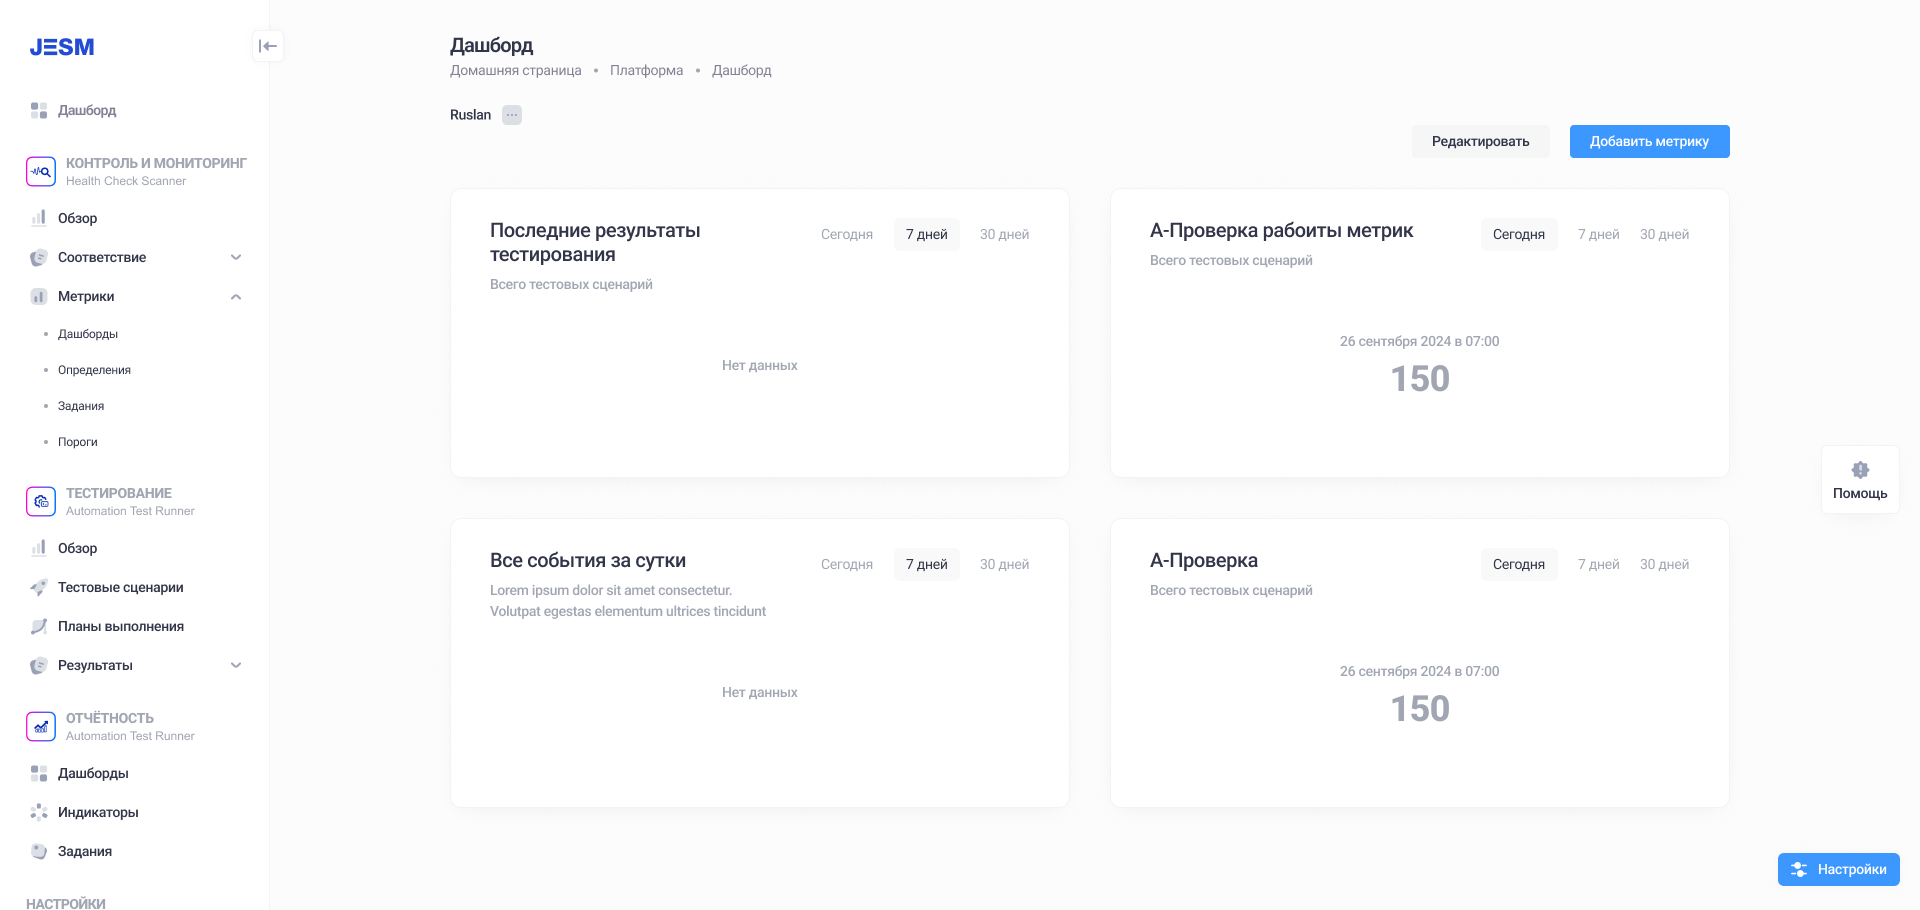
Task: Select 7 дней in А-Проверка рабоиты метрик card
Action: pyautogui.click(x=1598, y=234)
